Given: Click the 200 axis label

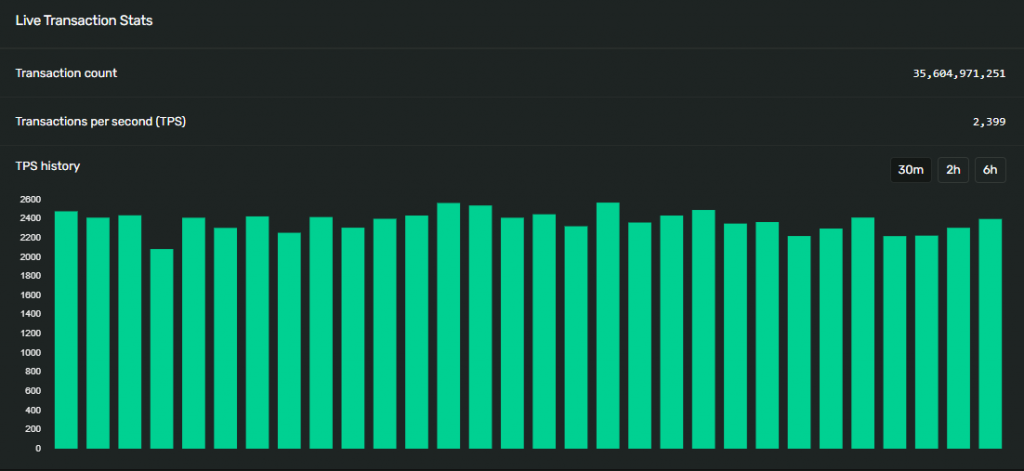Looking at the screenshot, I should click(x=35, y=429).
